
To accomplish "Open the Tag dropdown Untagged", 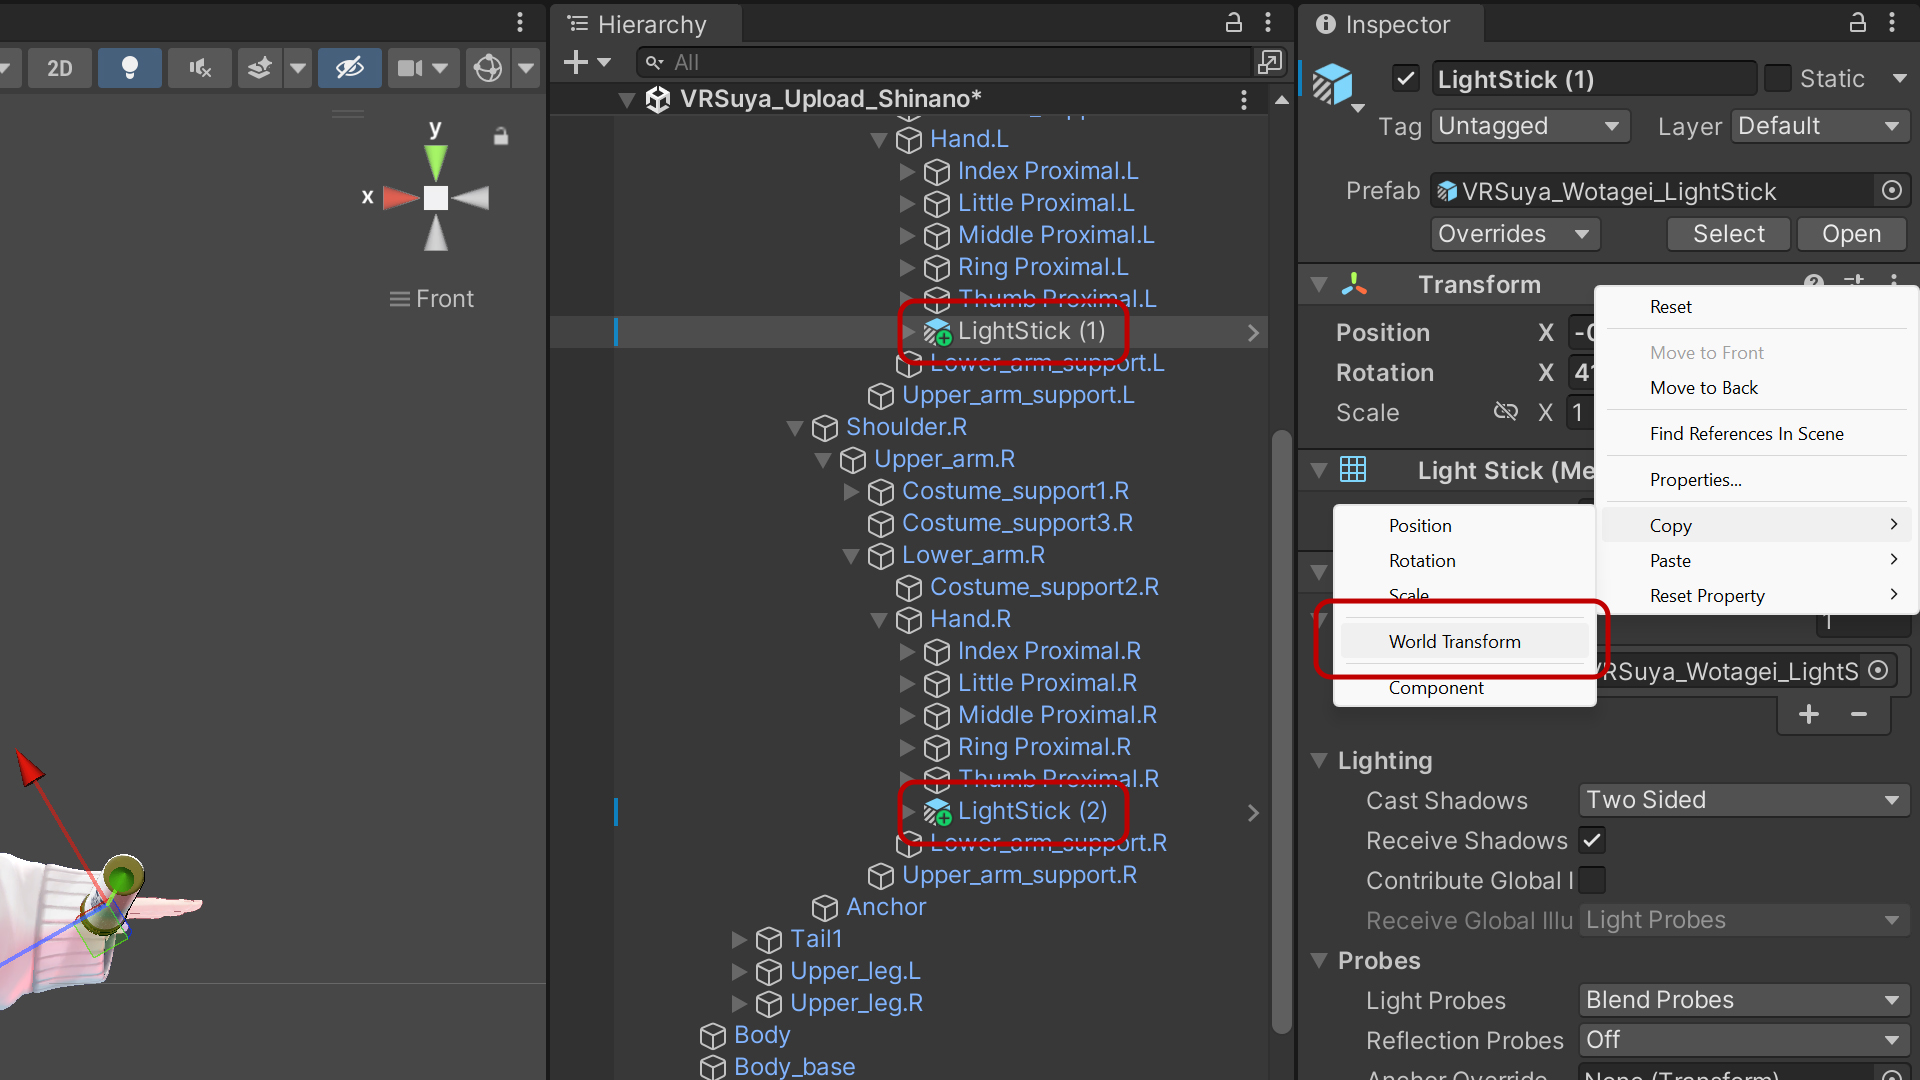I will pos(1530,126).
